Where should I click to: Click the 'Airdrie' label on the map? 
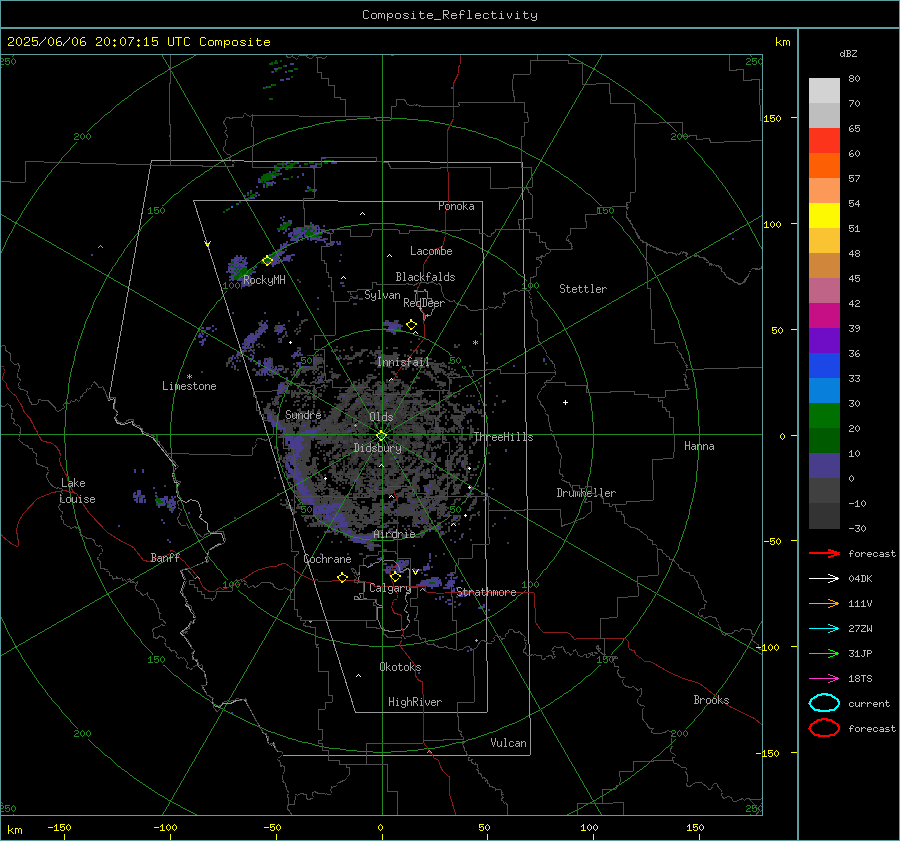point(394,534)
